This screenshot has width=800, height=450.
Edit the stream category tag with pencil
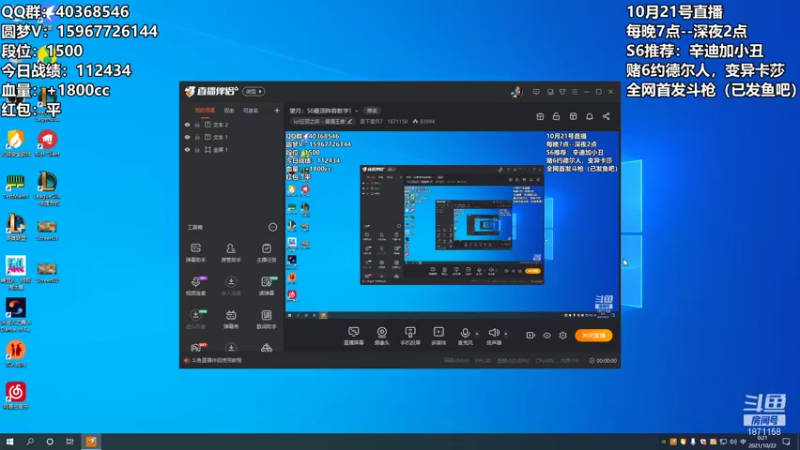click(350, 121)
